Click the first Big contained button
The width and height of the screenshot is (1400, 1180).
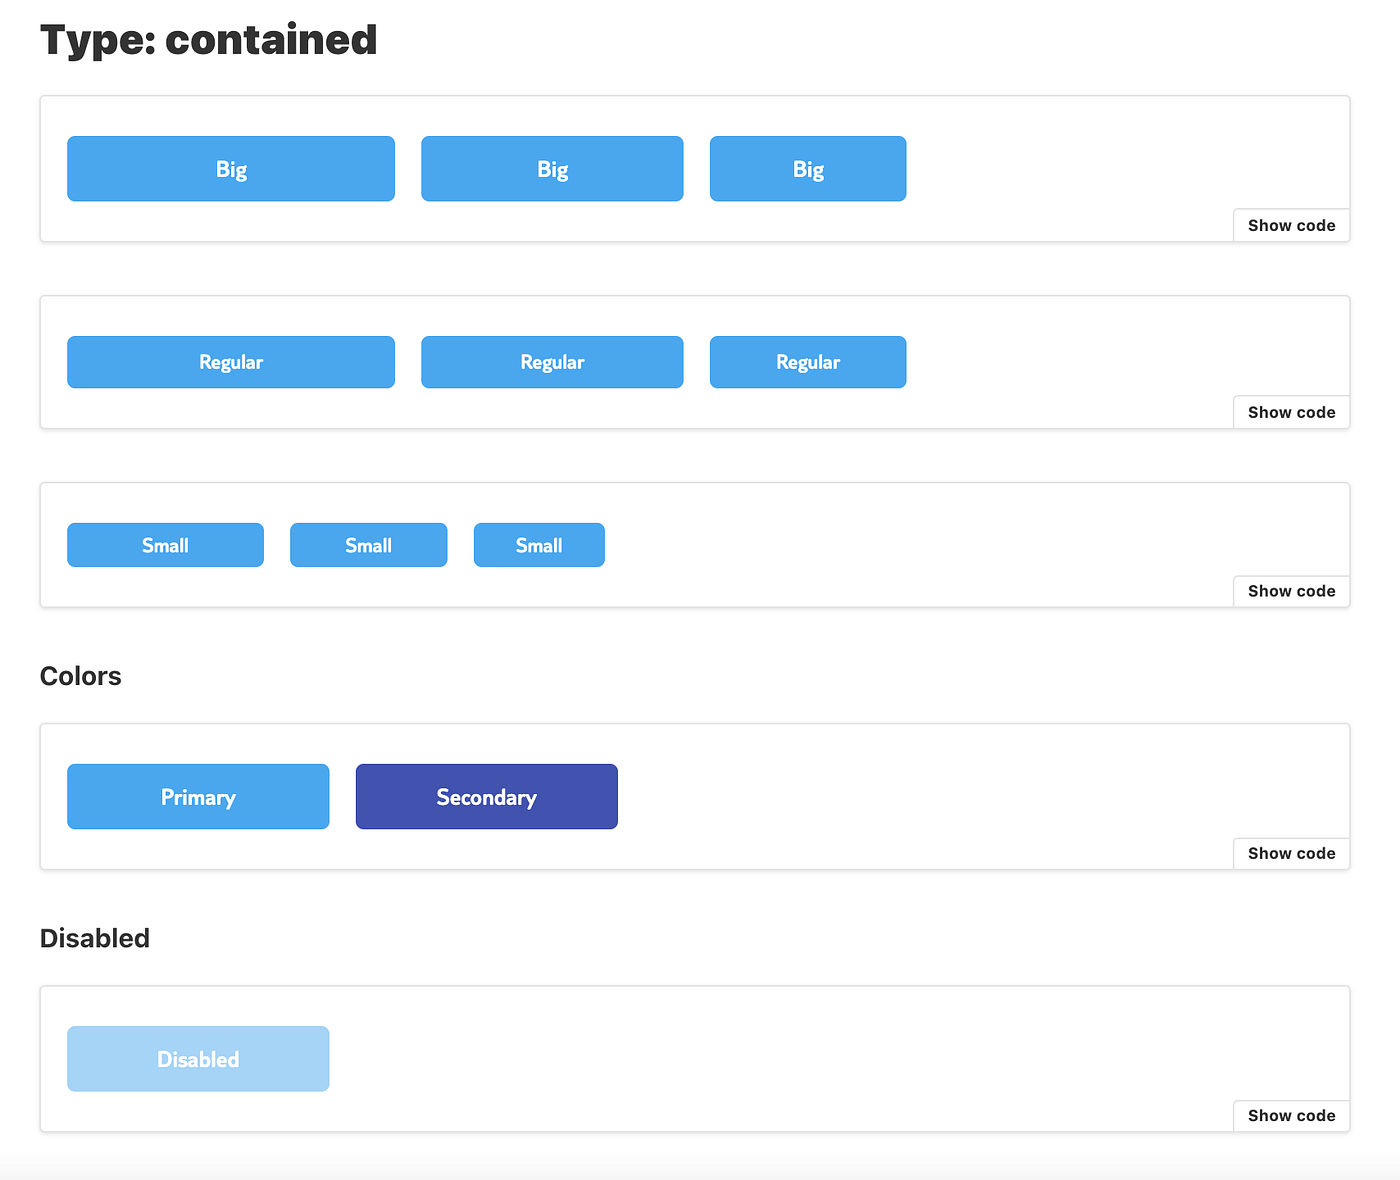click(230, 168)
